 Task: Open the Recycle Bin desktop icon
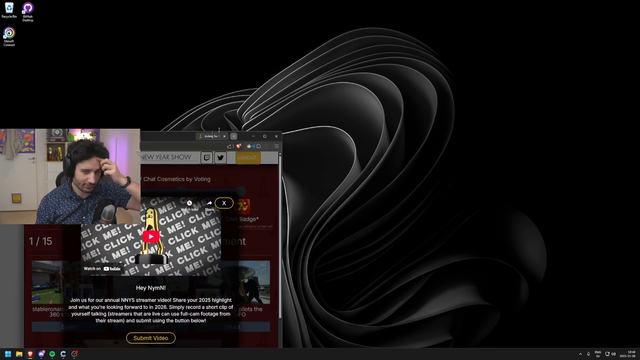(x=9, y=10)
